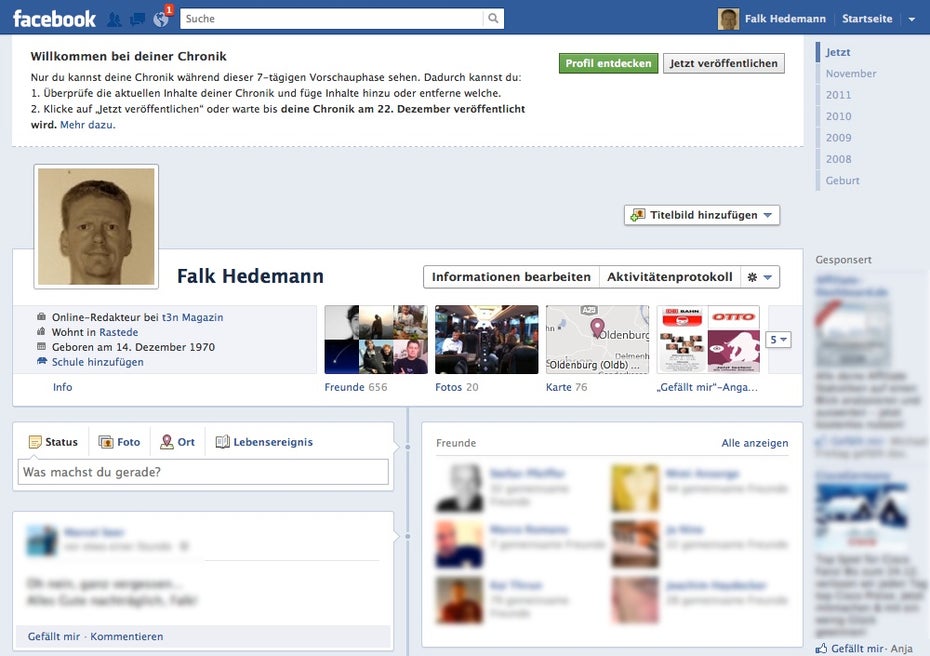
Task: Open the gear settings dropdown on profile
Action: click(760, 277)
